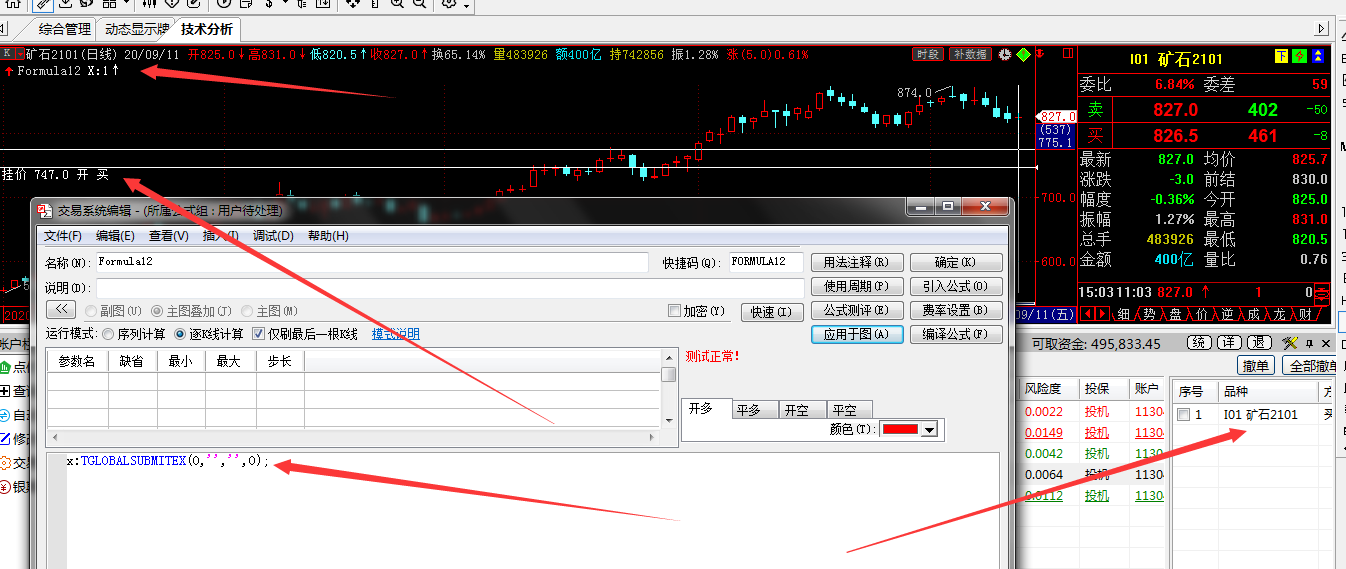The height and width of the screenshot is (569, 1346).
Task: Click the red scroll icon beside the tick row
Action: pos(1322,294)
